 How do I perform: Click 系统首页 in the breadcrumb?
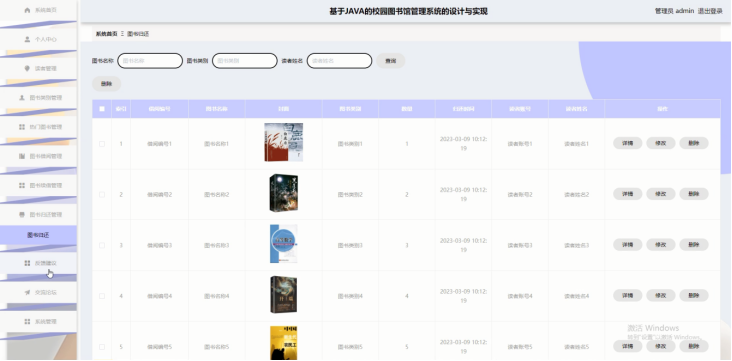[x=106, y=34]
